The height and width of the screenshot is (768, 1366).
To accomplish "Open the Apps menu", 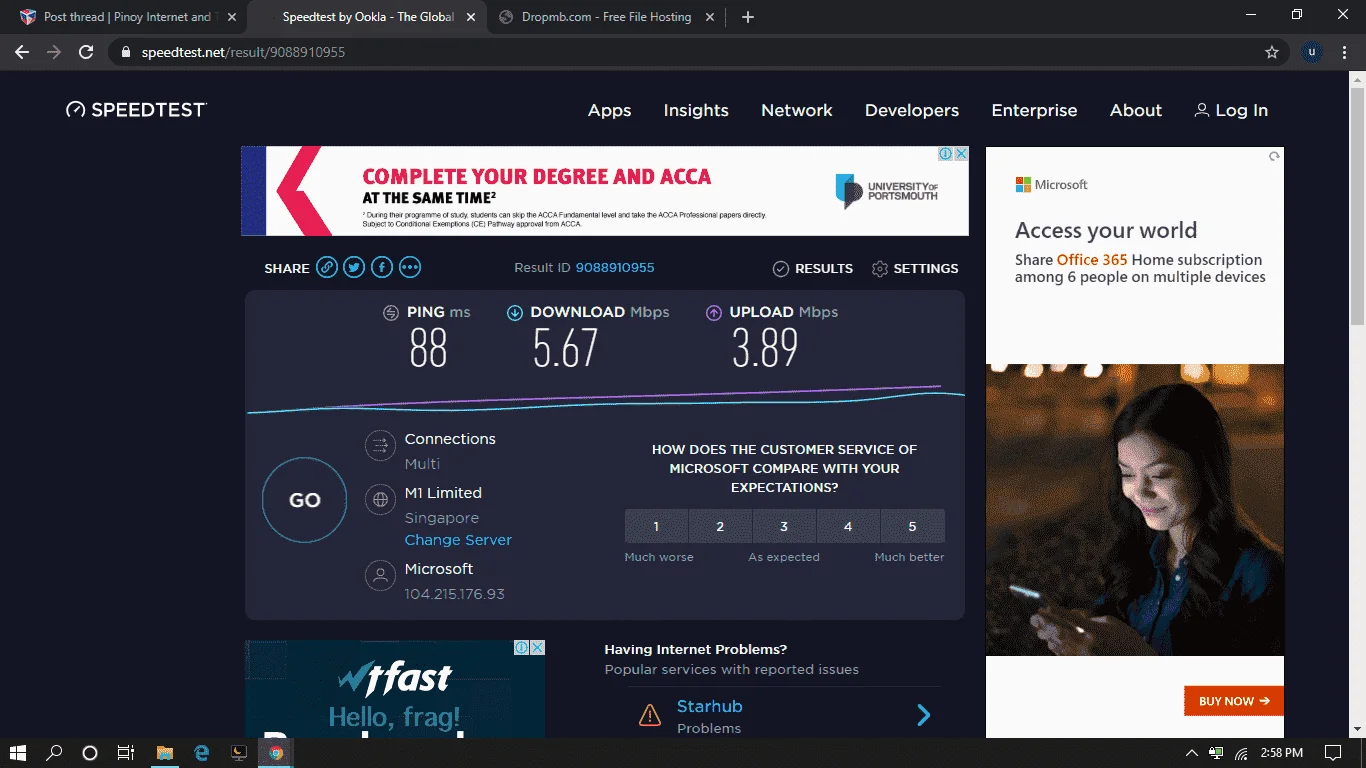I will (609, 110).
